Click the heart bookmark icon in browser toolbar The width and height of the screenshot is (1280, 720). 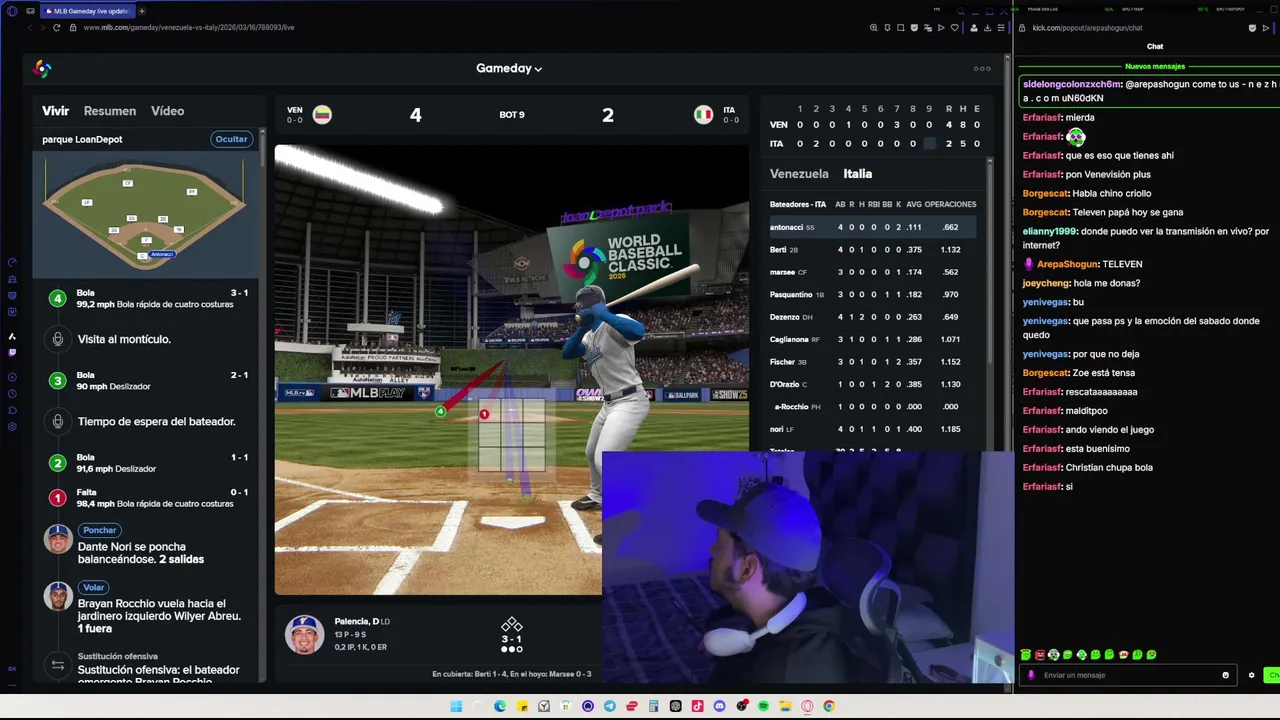coord(954,28)
